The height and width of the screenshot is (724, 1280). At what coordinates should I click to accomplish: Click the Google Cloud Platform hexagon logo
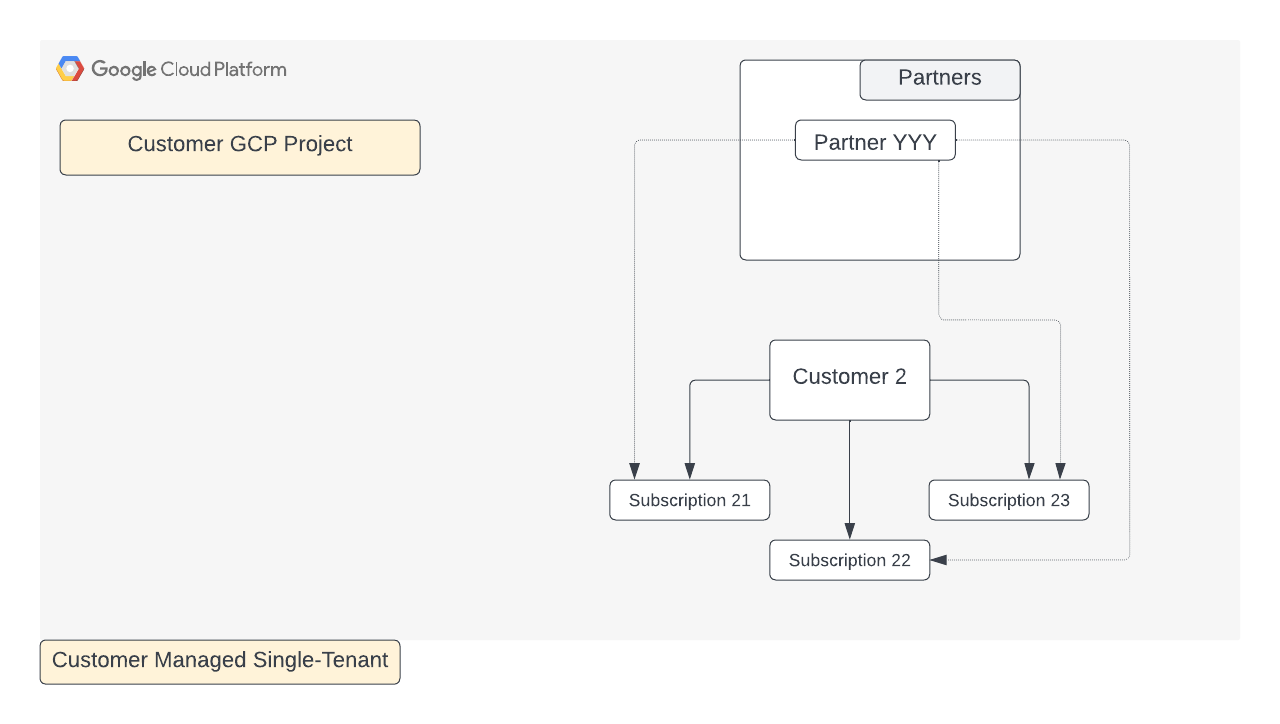(x=70, y=69)
